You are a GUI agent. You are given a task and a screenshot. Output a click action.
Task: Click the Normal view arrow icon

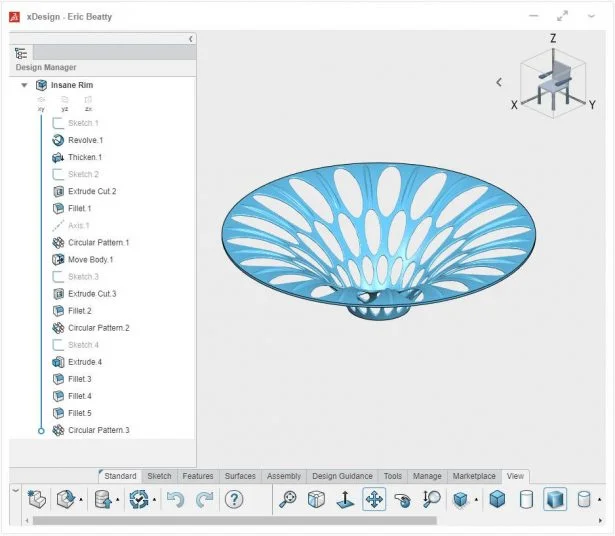click(345, 499)
